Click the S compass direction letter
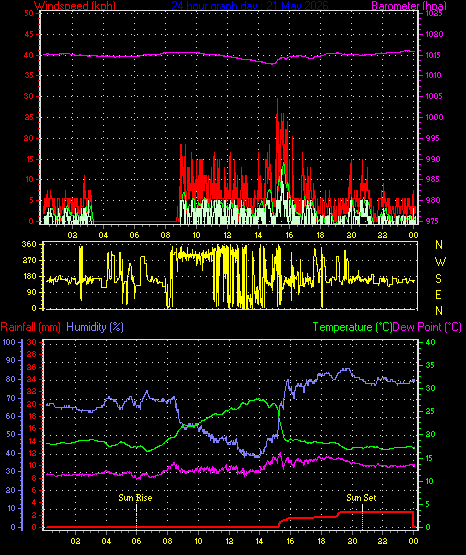Image resolution: width=466 pixels, height=555 pixels. click(x=438, y=279)
